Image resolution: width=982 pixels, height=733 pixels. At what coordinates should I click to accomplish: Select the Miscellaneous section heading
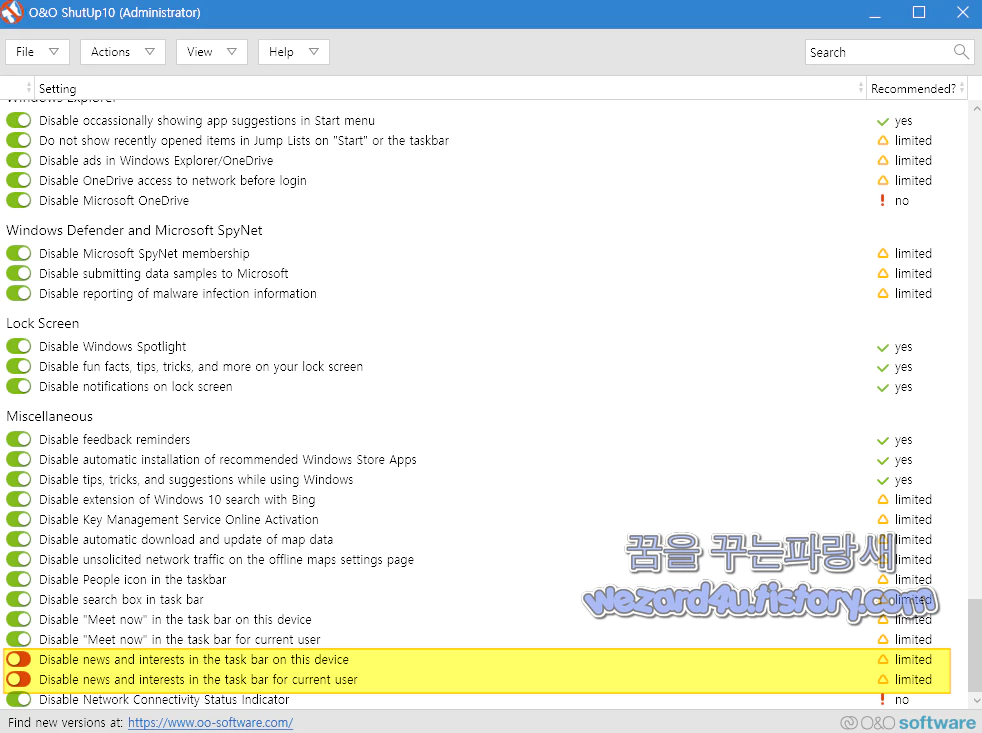(49, 416)
